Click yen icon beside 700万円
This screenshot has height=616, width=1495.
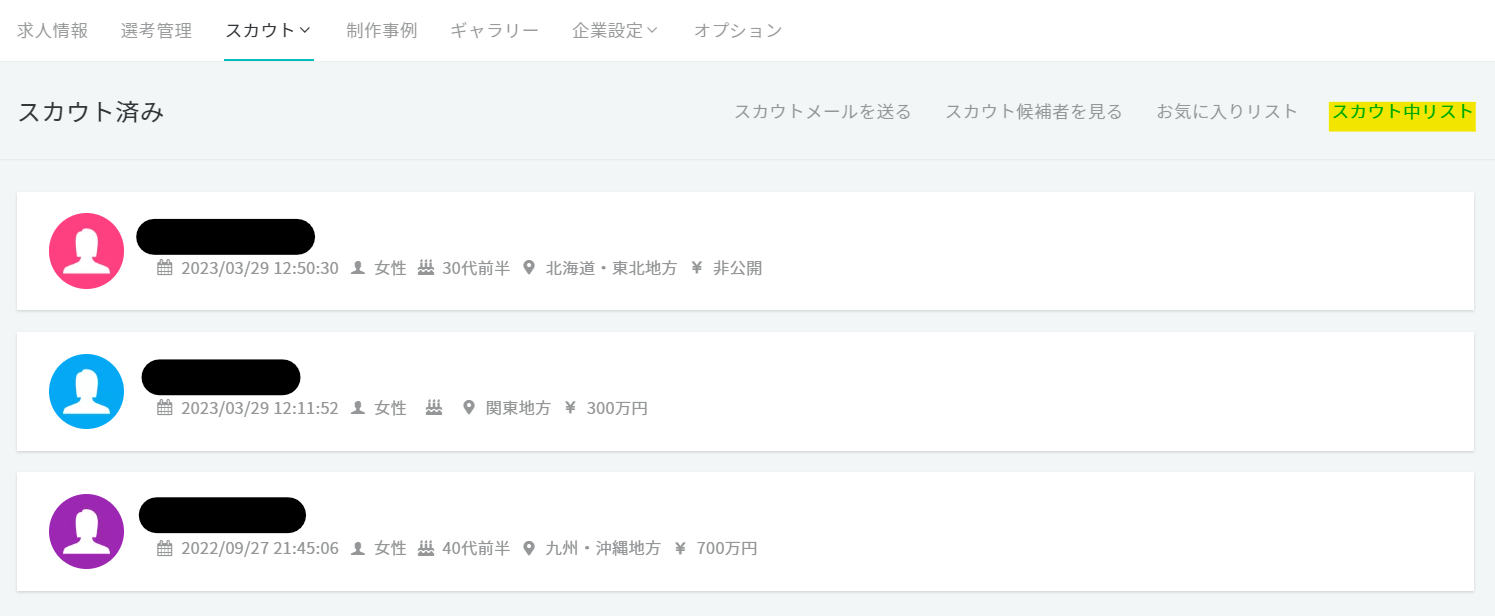pyautogui.click(x=681, y=548)
